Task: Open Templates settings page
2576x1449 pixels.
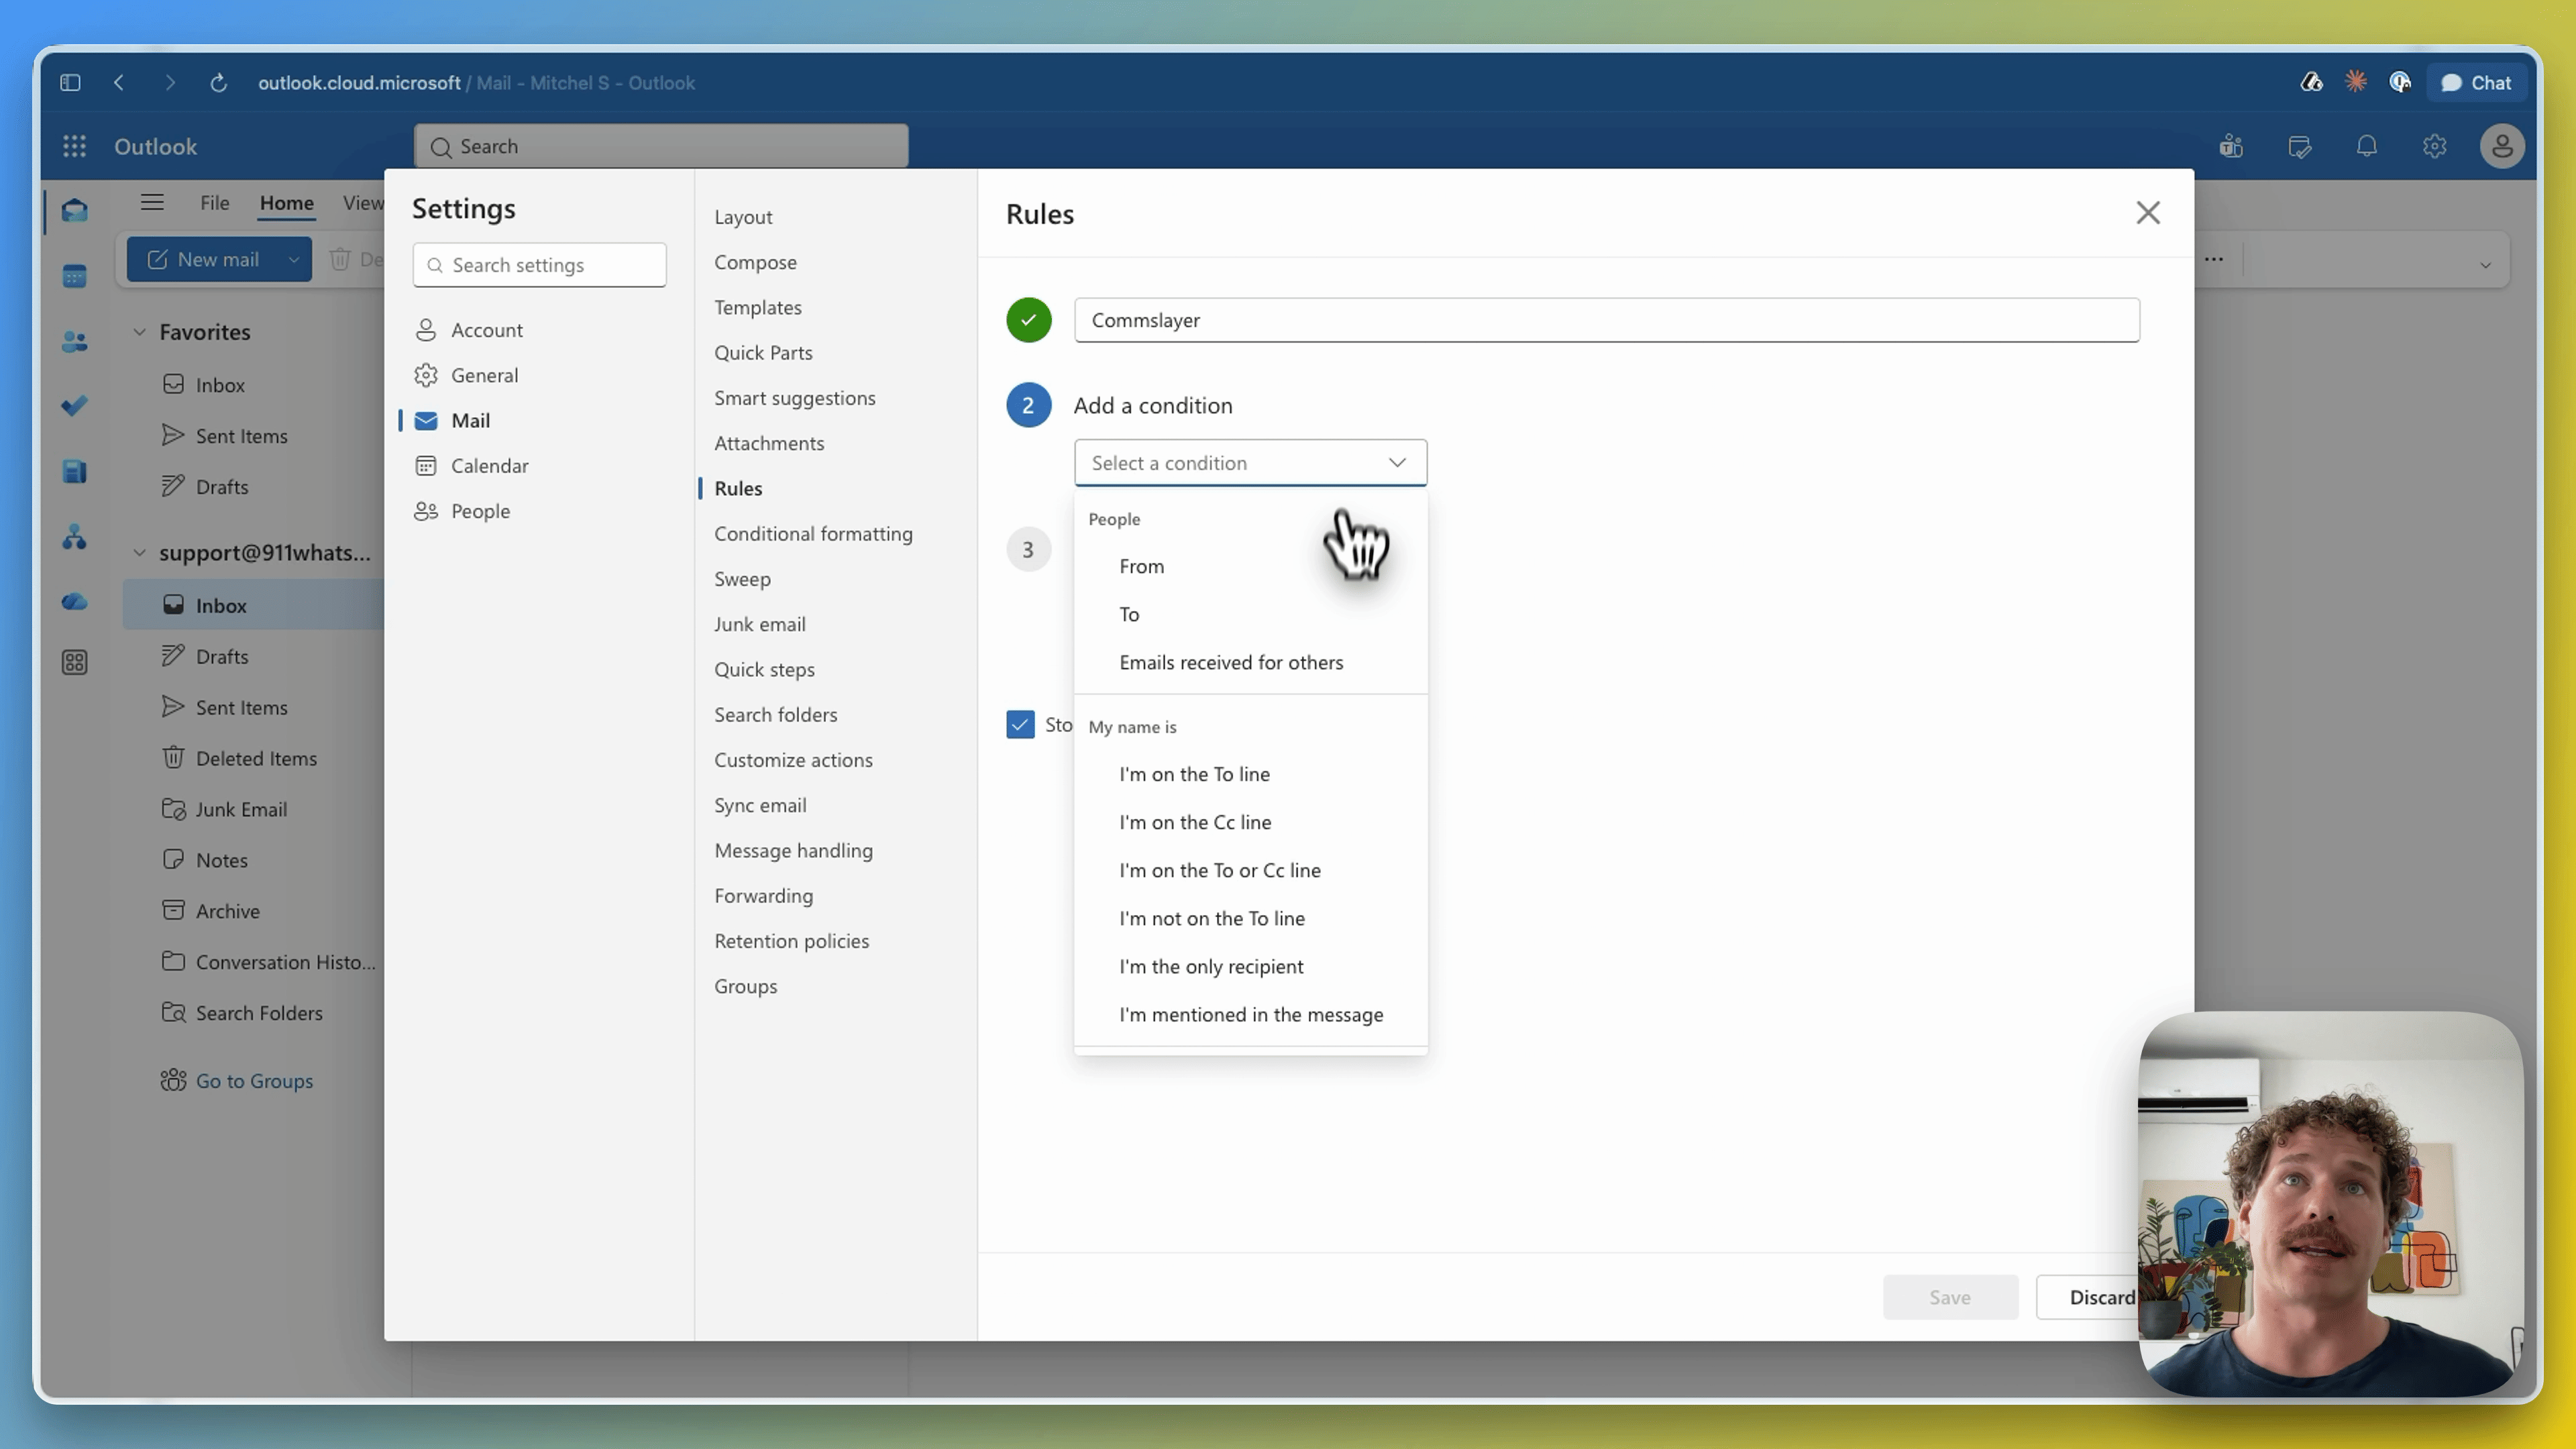Action: pyautogui.click(x=757, y=307)
